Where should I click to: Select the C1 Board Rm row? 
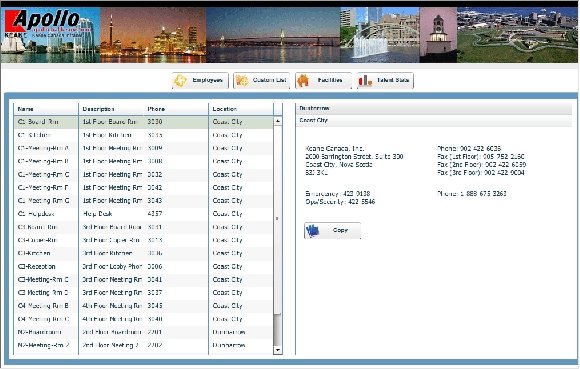pyautogui.click(x=143, y=122)
